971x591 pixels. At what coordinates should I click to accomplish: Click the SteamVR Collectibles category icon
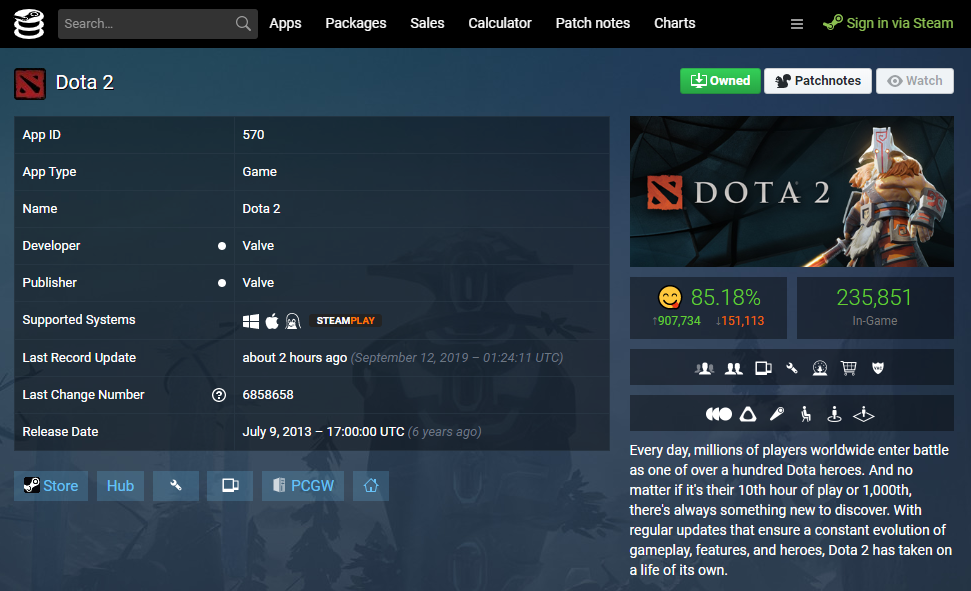click(820, 368)
